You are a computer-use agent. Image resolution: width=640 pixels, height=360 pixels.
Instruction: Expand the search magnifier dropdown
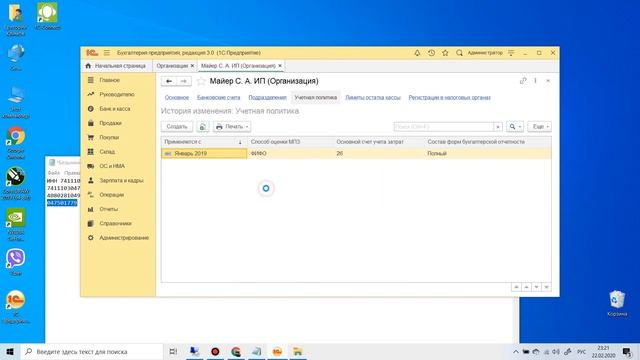(x=515, y=127)
